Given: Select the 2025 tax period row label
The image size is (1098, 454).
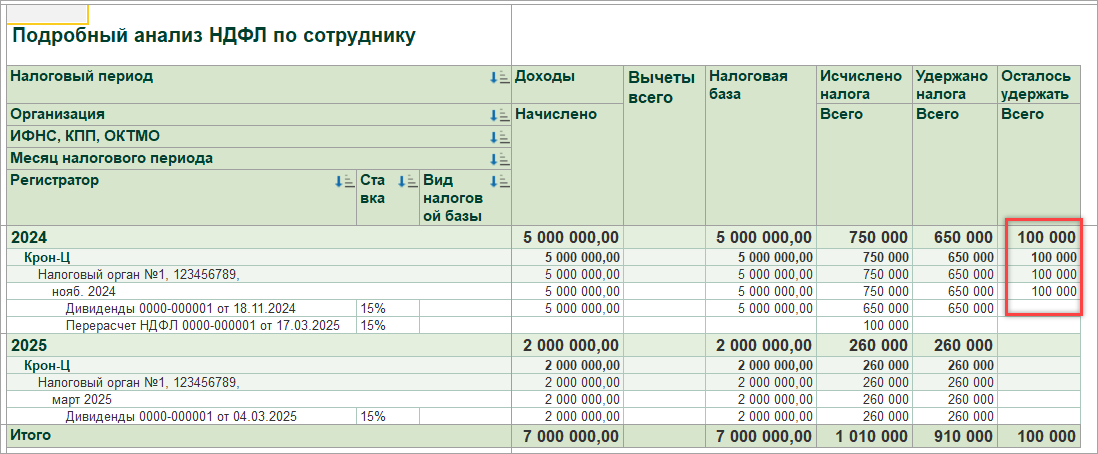Looking at the screenshot, I should click(x=29, y=345).
